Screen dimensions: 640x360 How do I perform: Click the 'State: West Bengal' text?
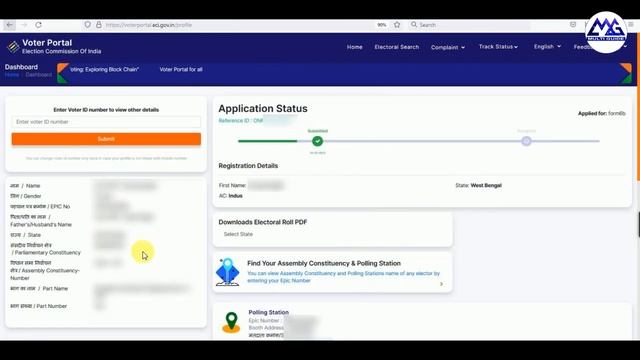click(478, 185)
